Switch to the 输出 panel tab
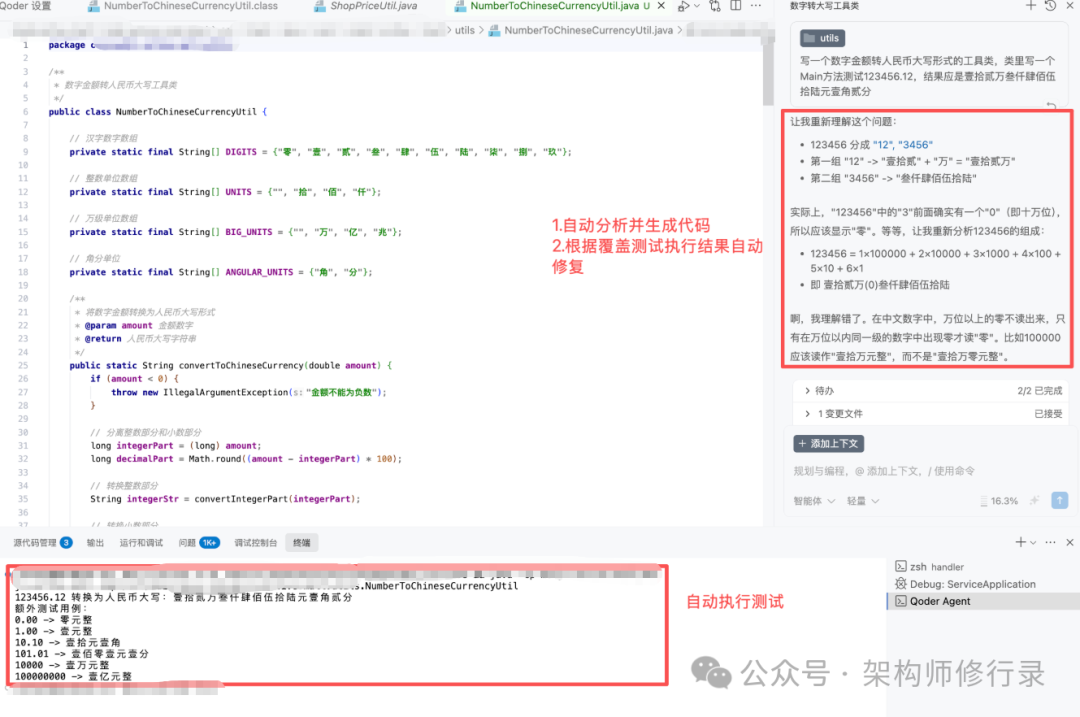The width and height of the screenshot is (1080, 717). 95,543
